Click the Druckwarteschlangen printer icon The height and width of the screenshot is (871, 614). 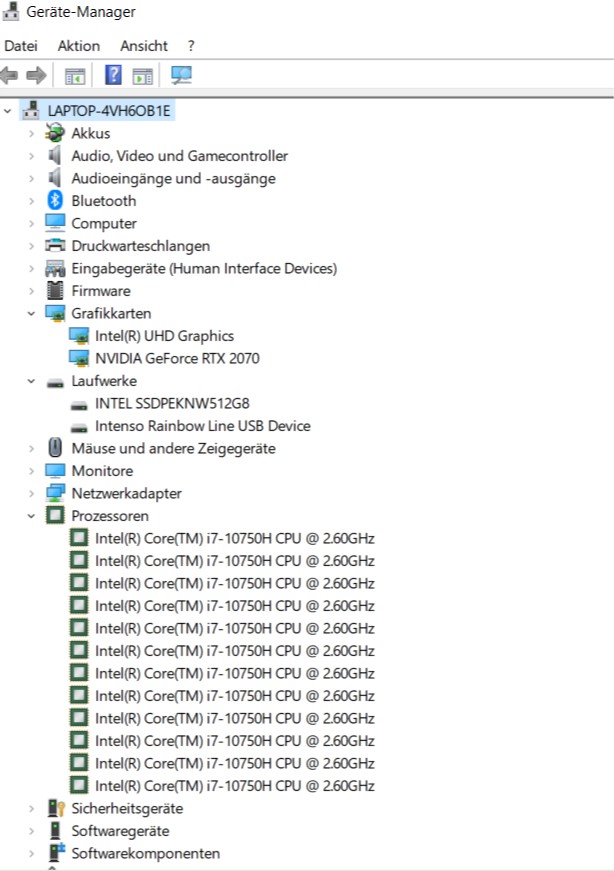pyautogui.click(x=54, y=246)
